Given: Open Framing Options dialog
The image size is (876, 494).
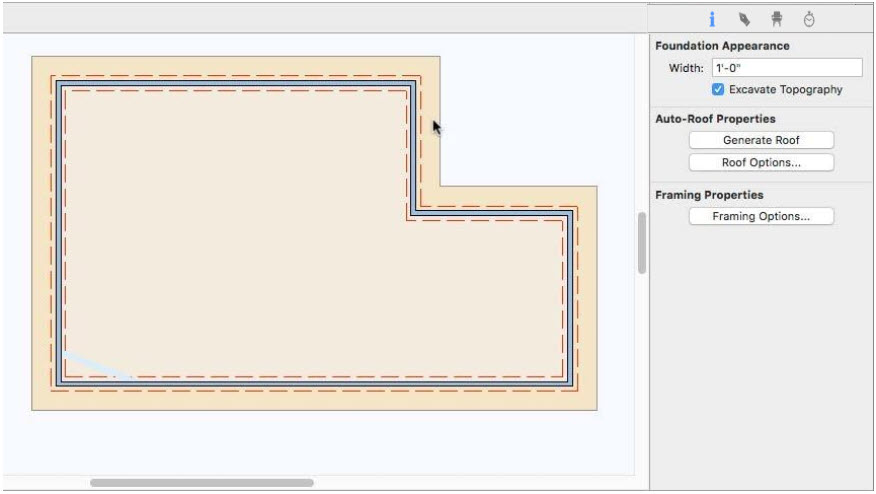Looking at the screenshot, I should (761, 216).
